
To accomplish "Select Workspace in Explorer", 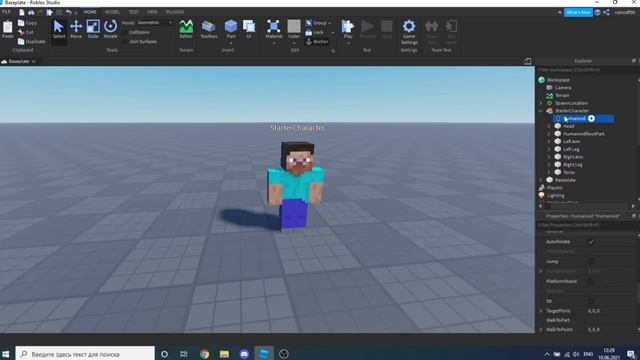I will 558,80.
